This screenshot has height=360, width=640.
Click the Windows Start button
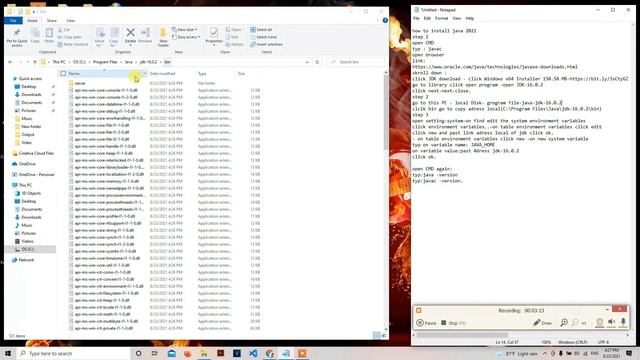(8, 353)
